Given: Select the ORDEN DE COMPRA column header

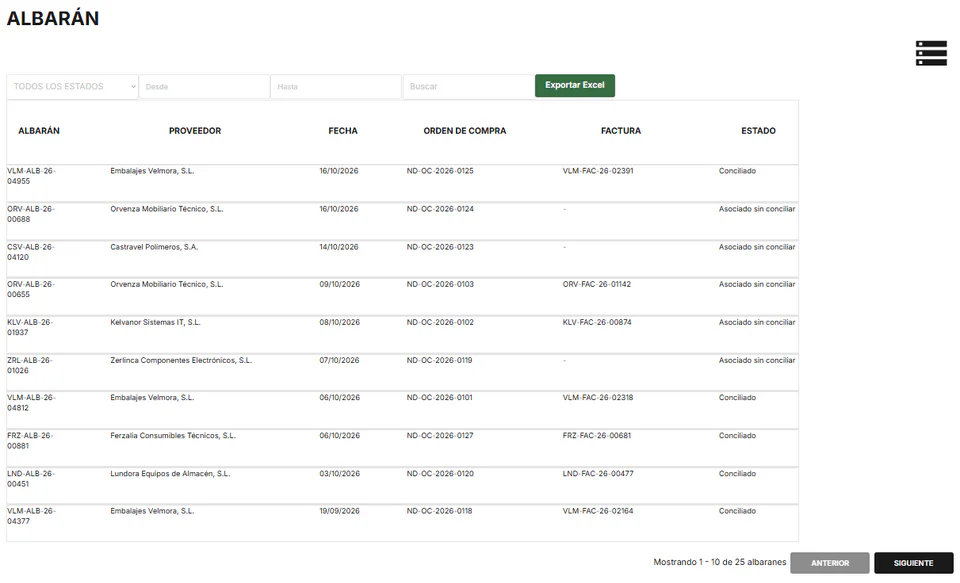Looking at the screenshot, I should click(465, 131).
